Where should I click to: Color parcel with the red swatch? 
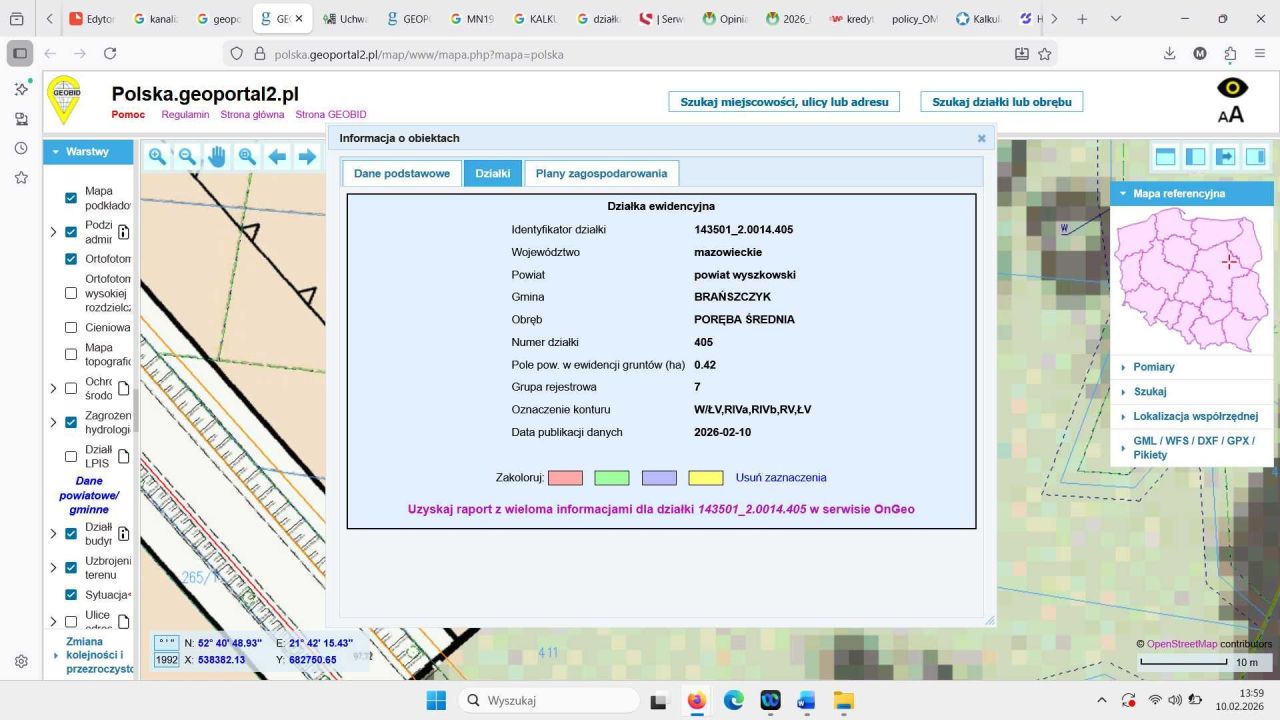(565, 478)
